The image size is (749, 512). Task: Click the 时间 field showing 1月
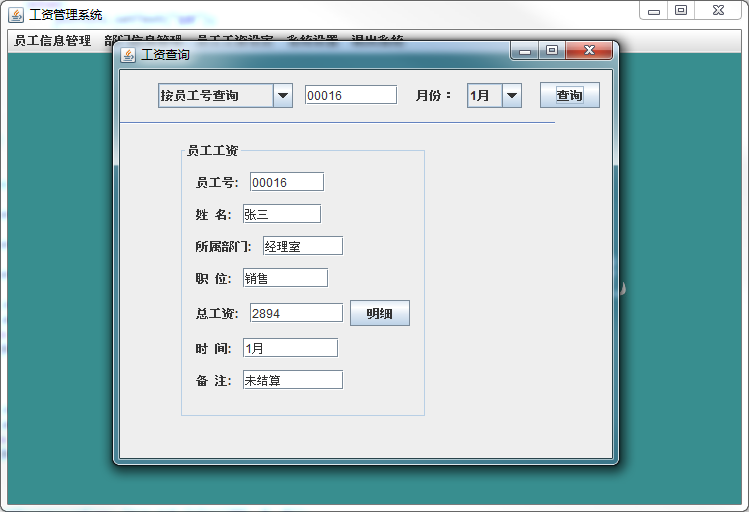(x=290, y=348)
